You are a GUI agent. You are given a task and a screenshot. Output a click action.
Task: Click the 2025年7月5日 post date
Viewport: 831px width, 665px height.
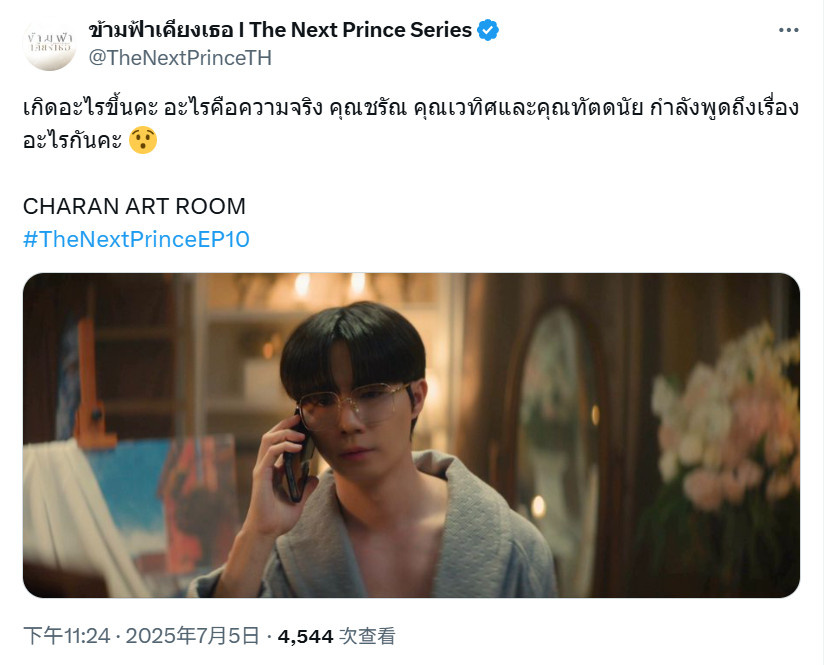192,636
